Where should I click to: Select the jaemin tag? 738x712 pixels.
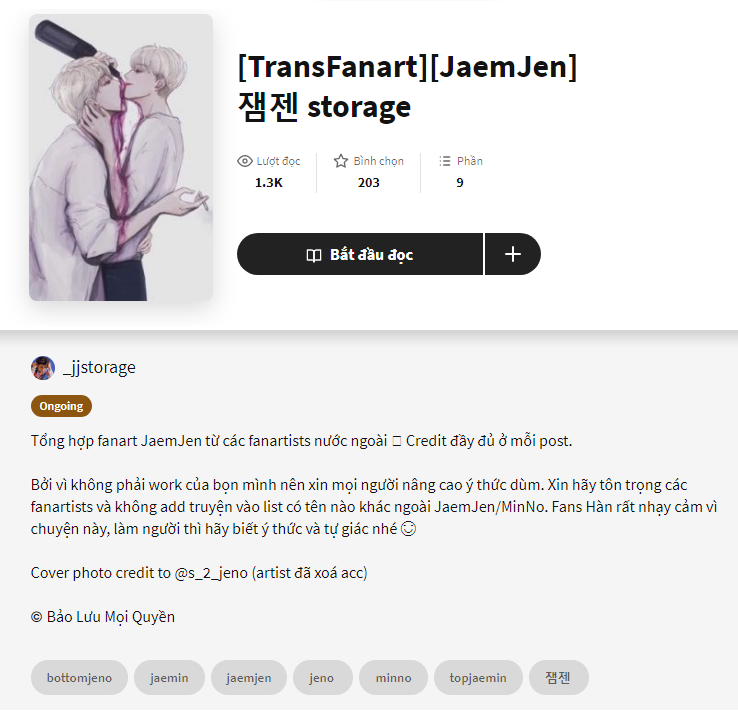coord(169,678)
